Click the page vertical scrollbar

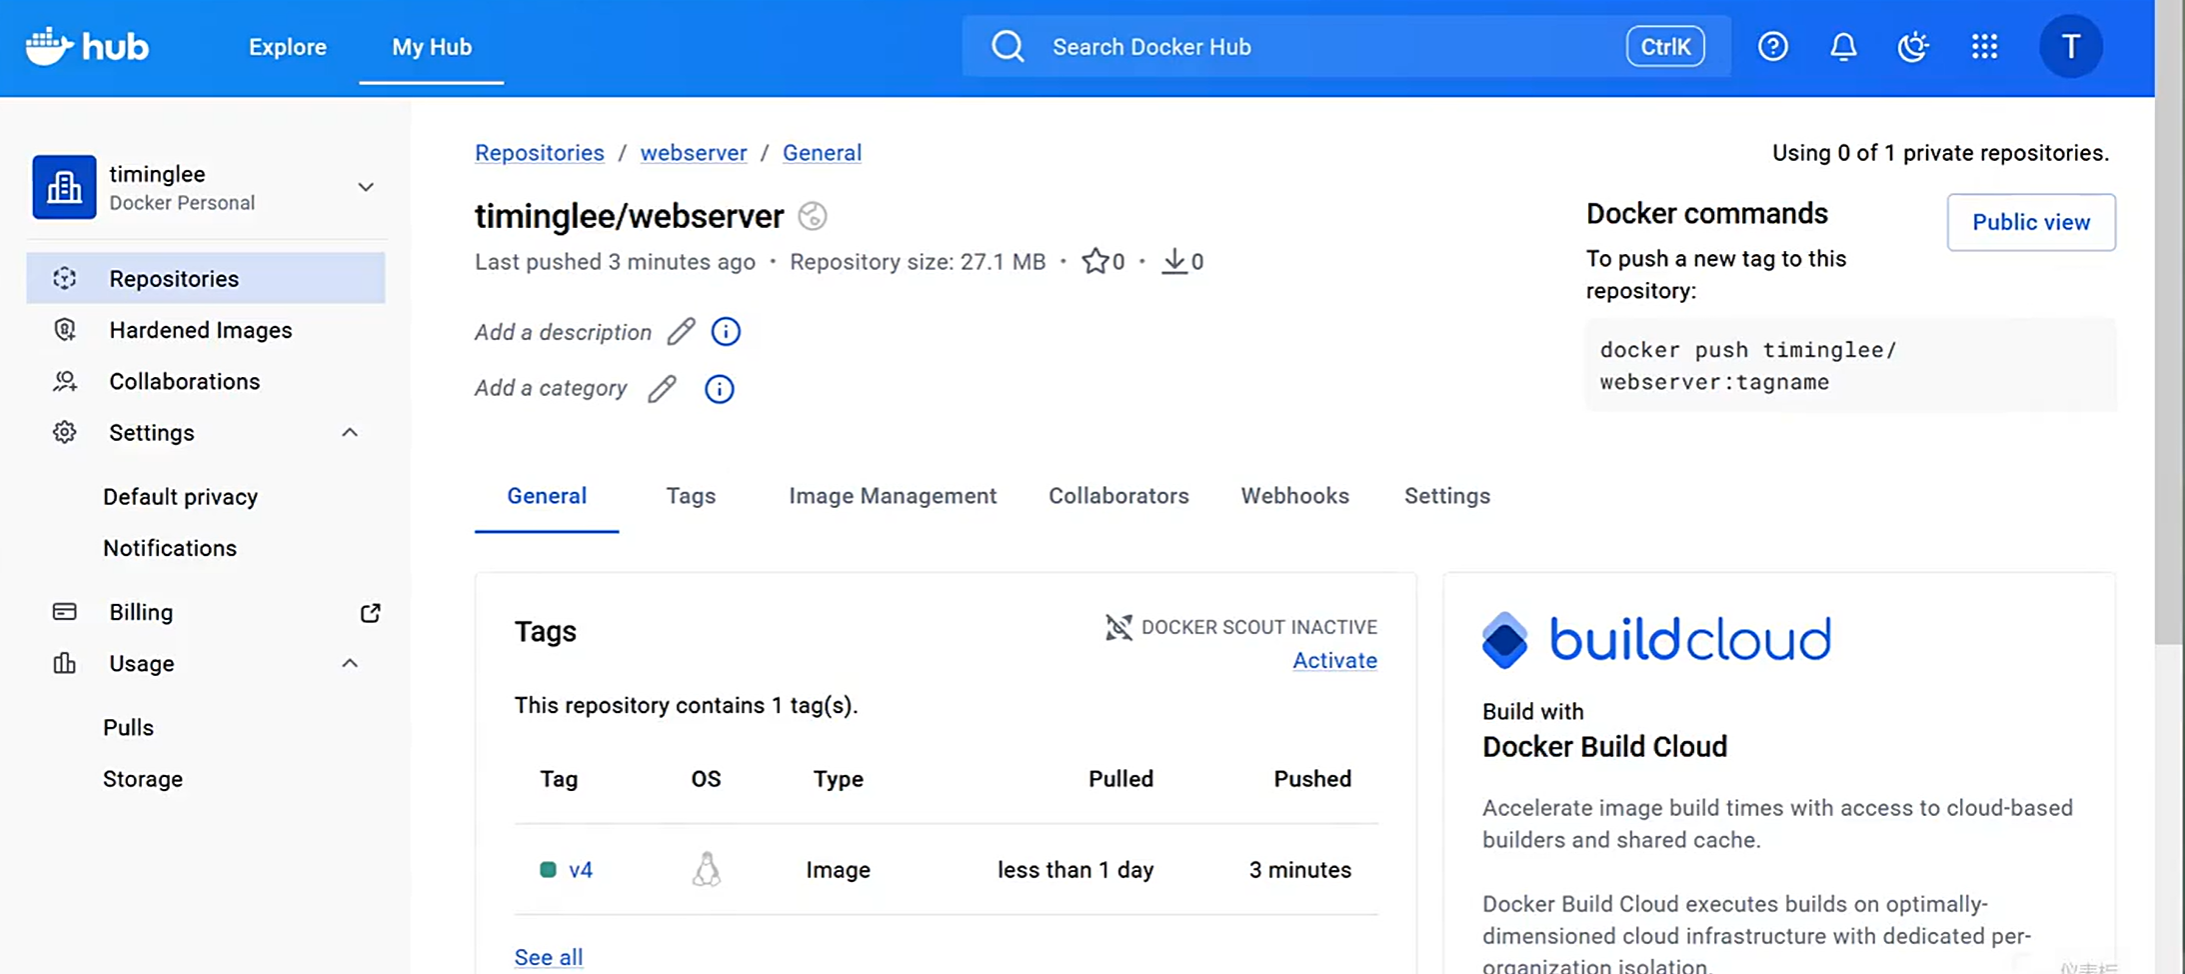click(x=2170, y=322)
